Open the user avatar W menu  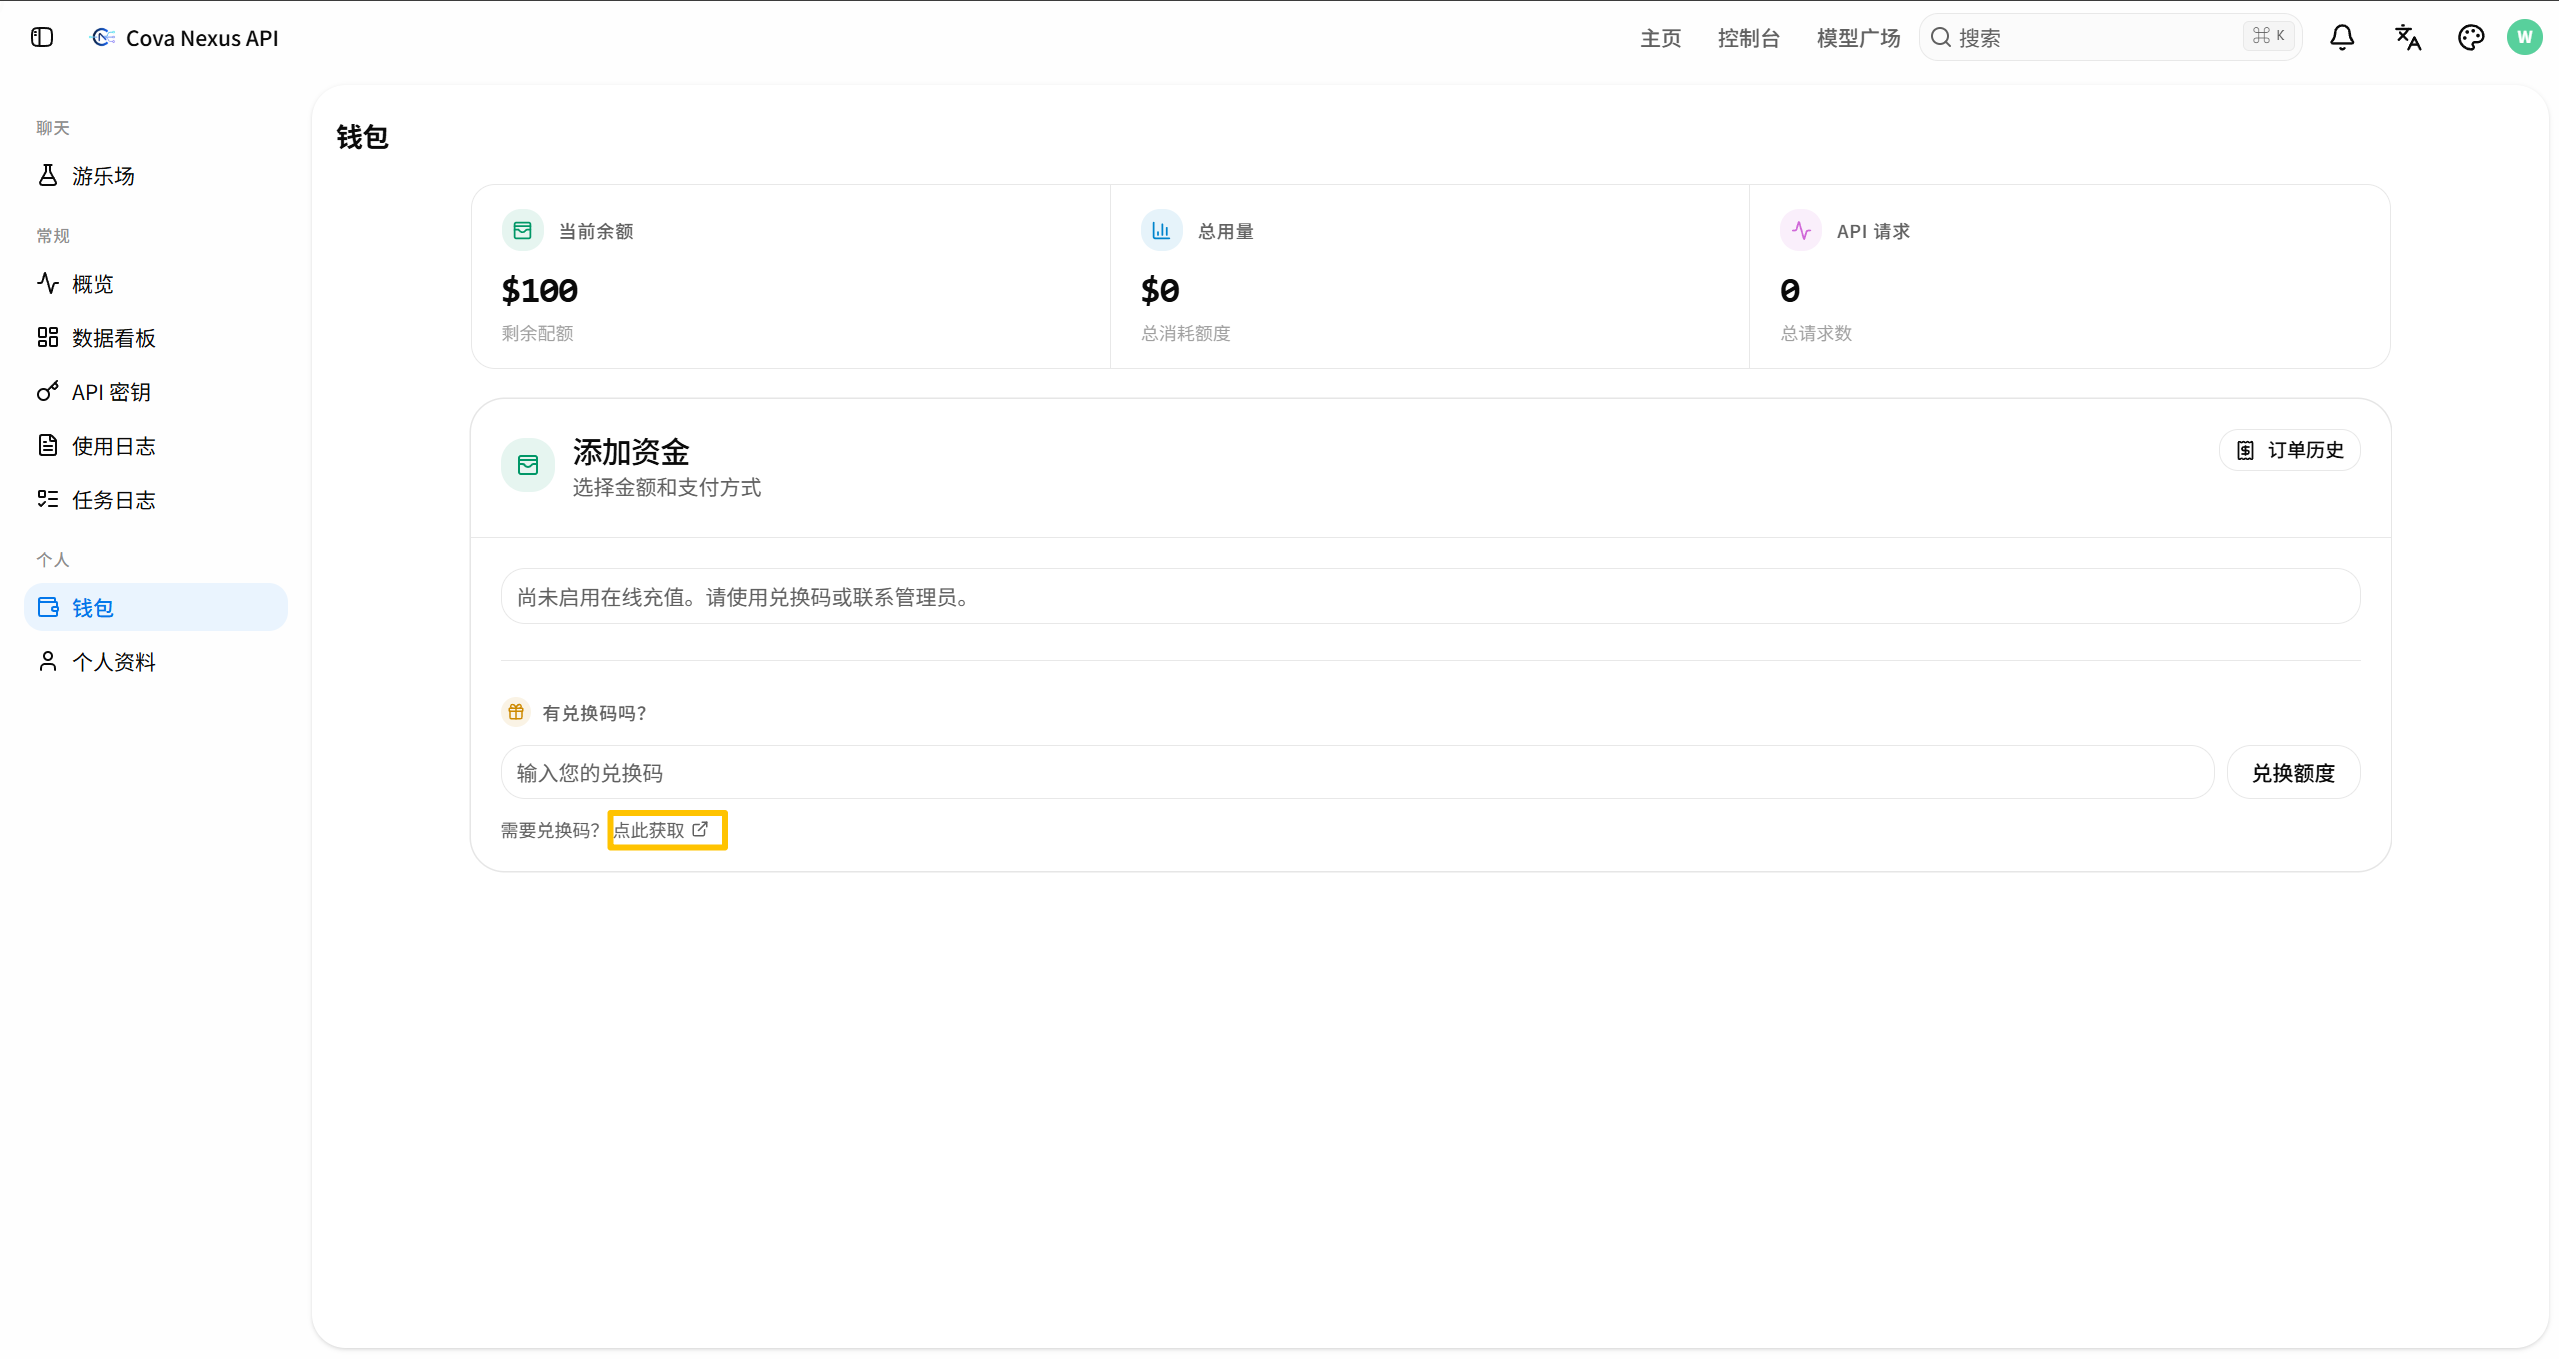[2525, 37]
